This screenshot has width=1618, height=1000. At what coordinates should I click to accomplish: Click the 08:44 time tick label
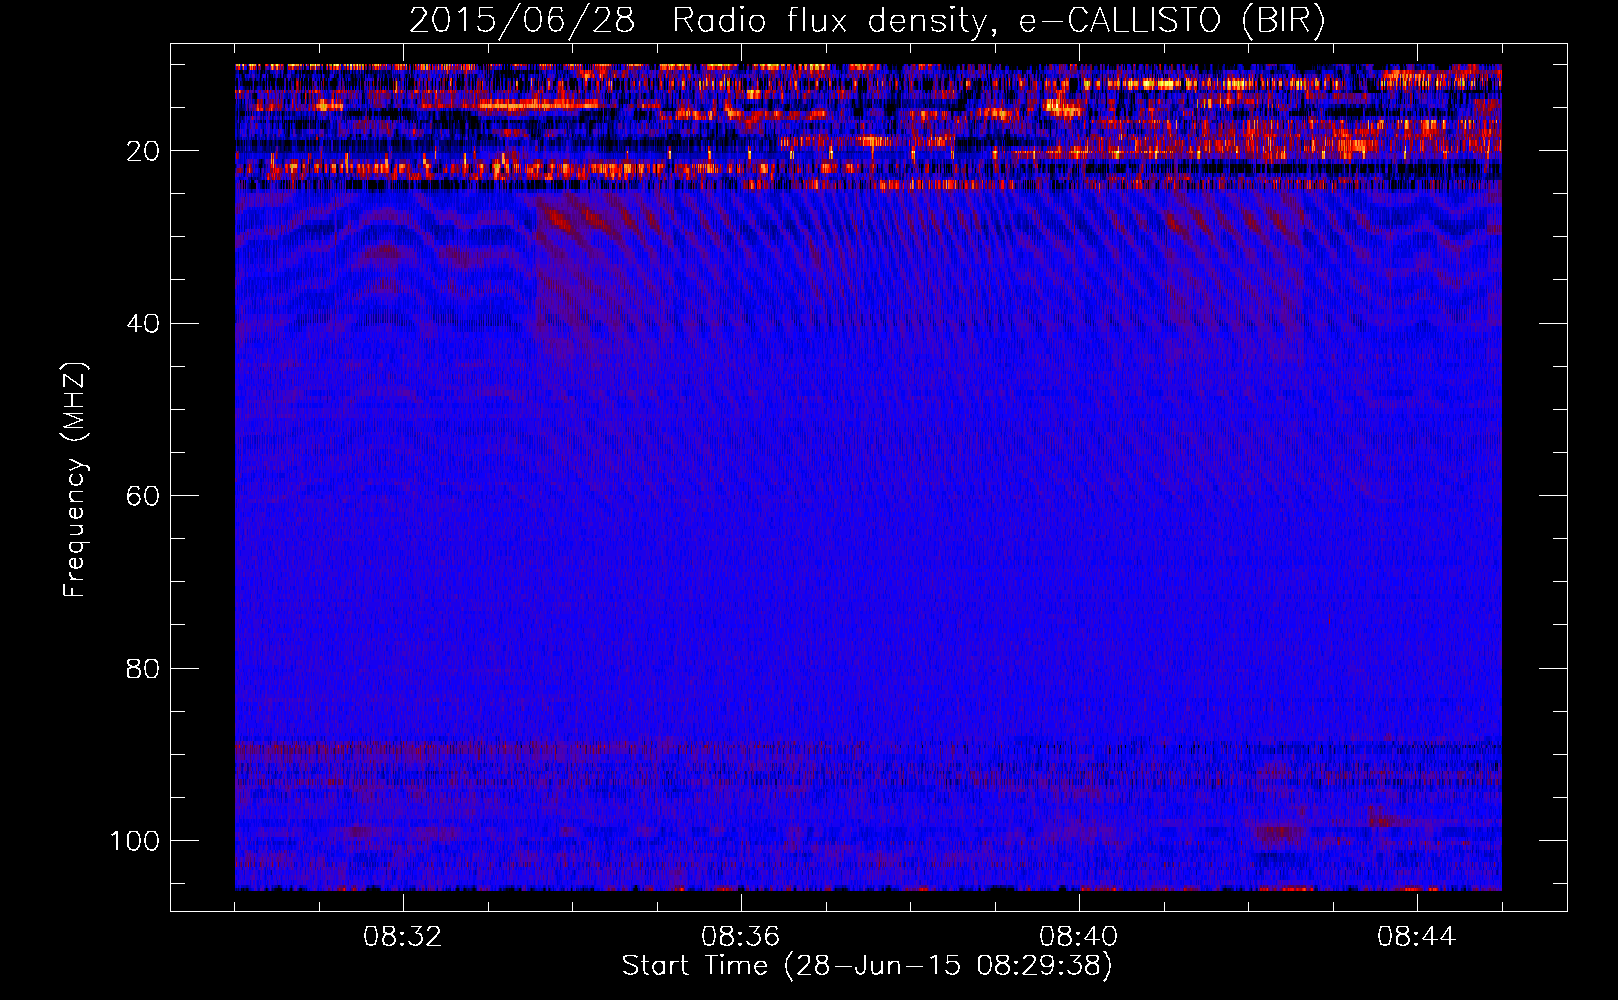click(x=1417, y=937)
